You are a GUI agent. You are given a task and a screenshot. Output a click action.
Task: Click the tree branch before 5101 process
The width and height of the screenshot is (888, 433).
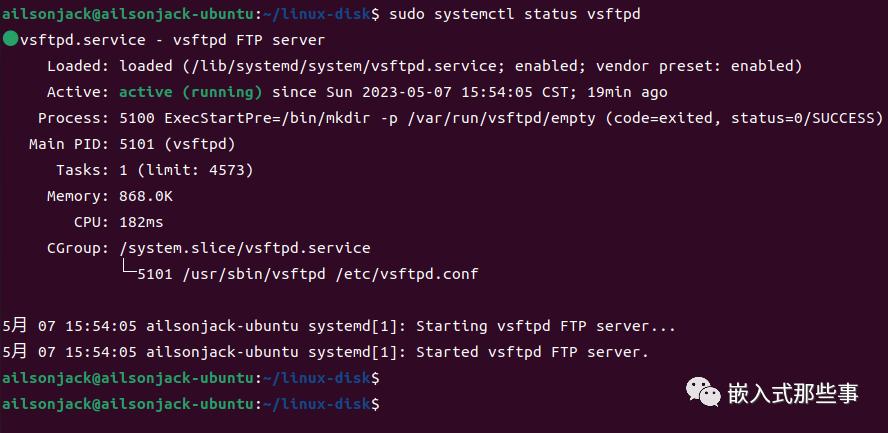click(129, 267)
